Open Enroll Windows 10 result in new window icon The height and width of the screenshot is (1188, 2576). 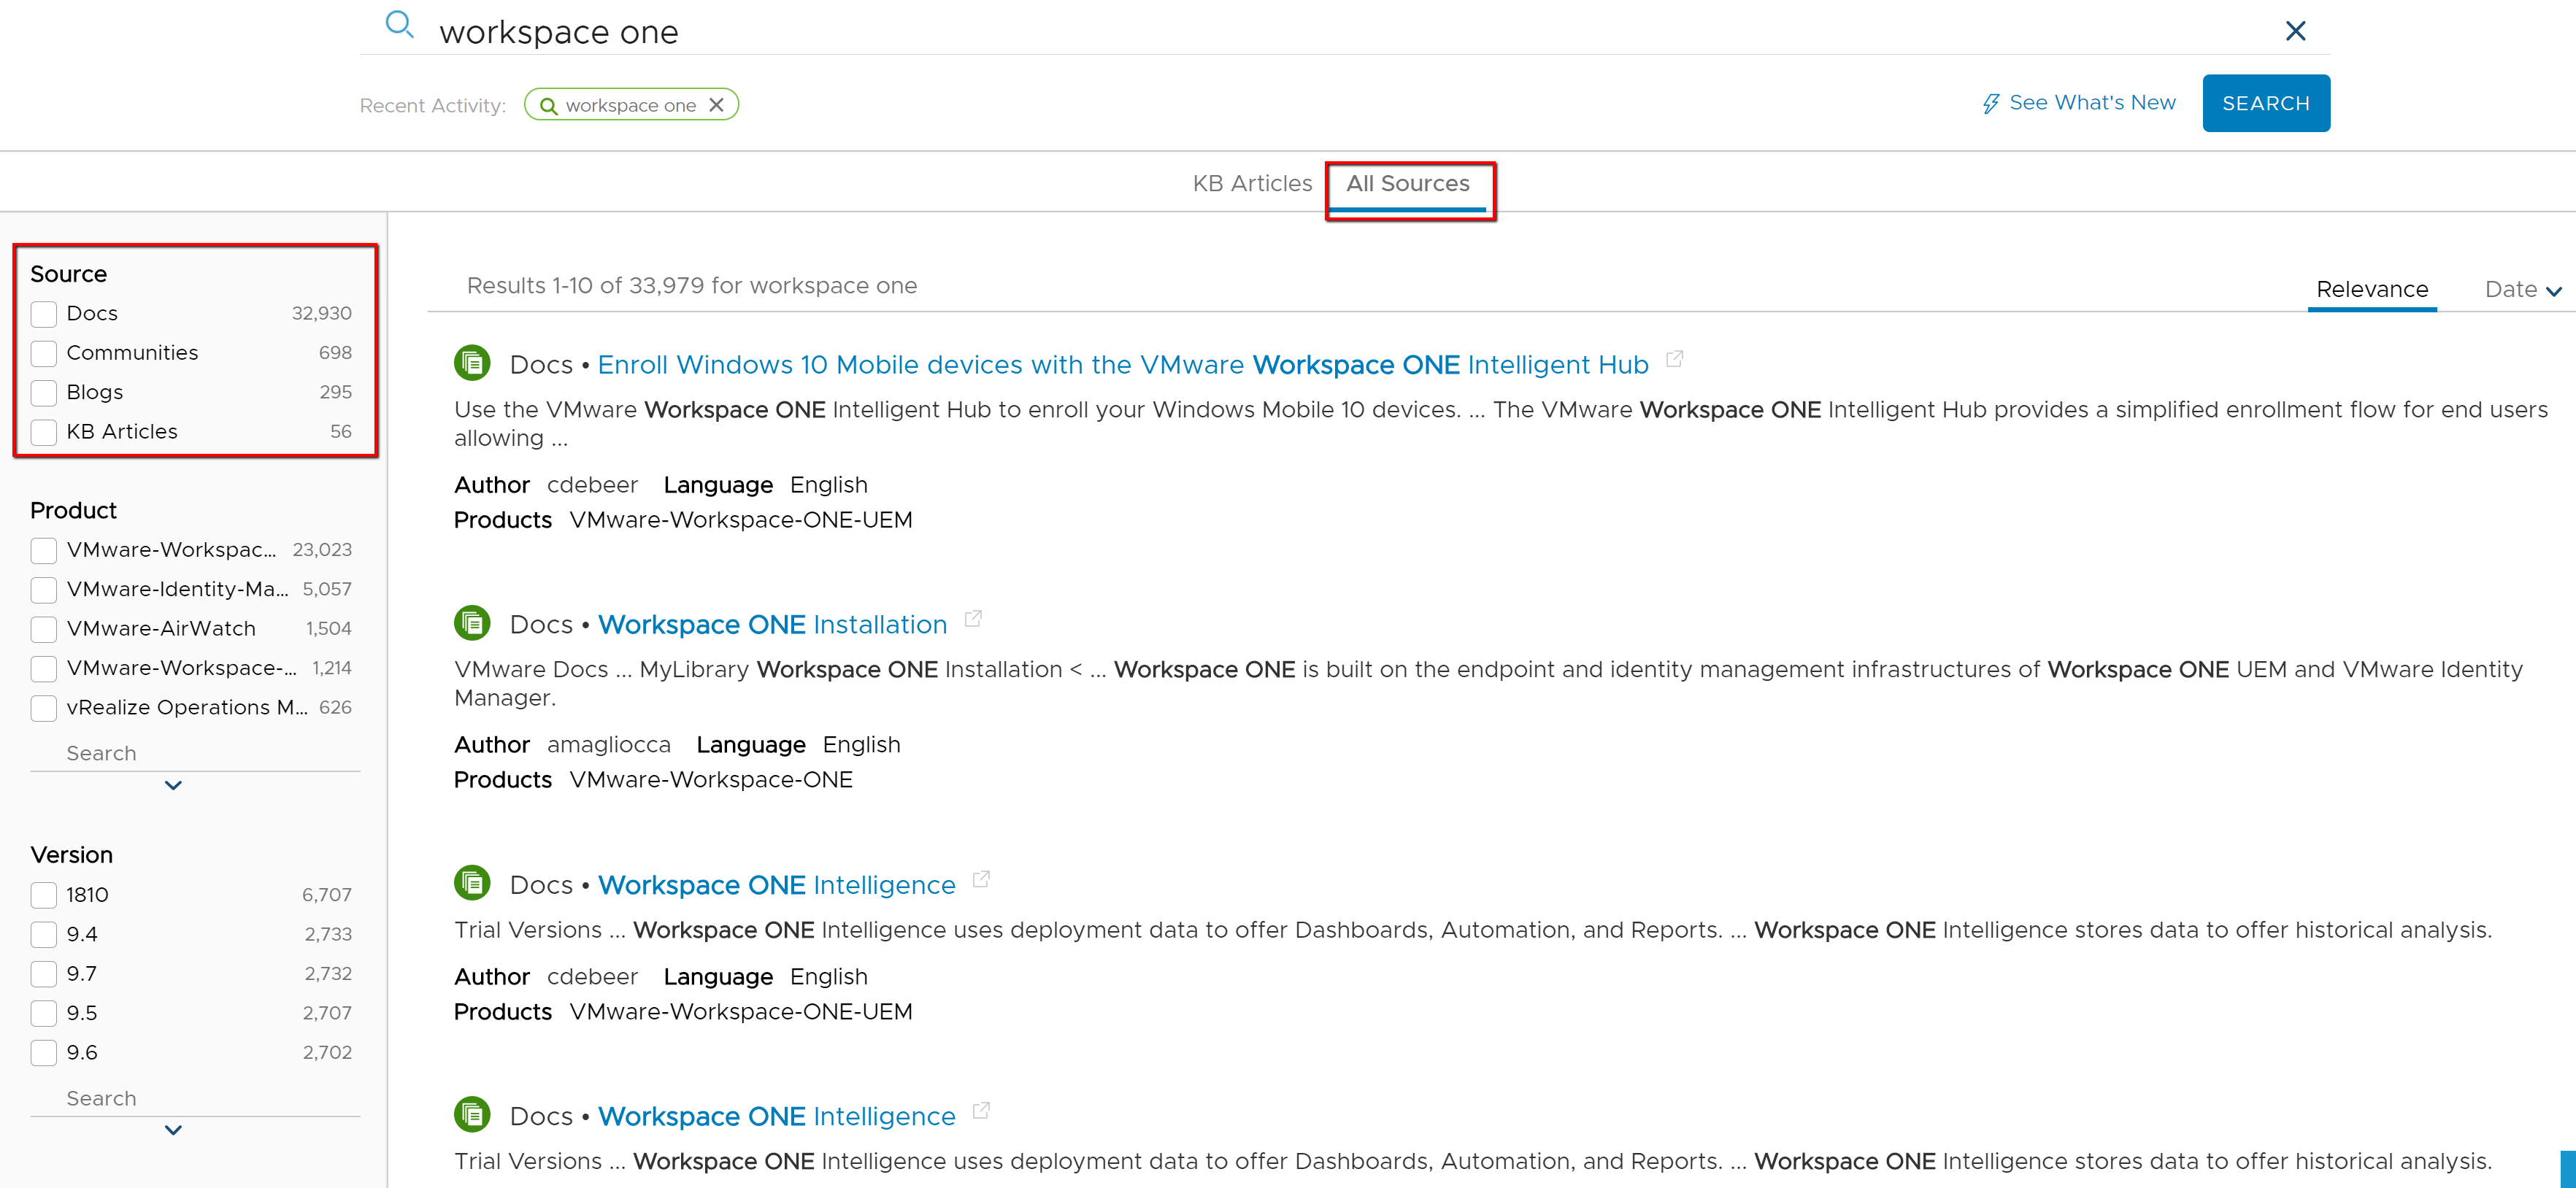click(1675, 359)
